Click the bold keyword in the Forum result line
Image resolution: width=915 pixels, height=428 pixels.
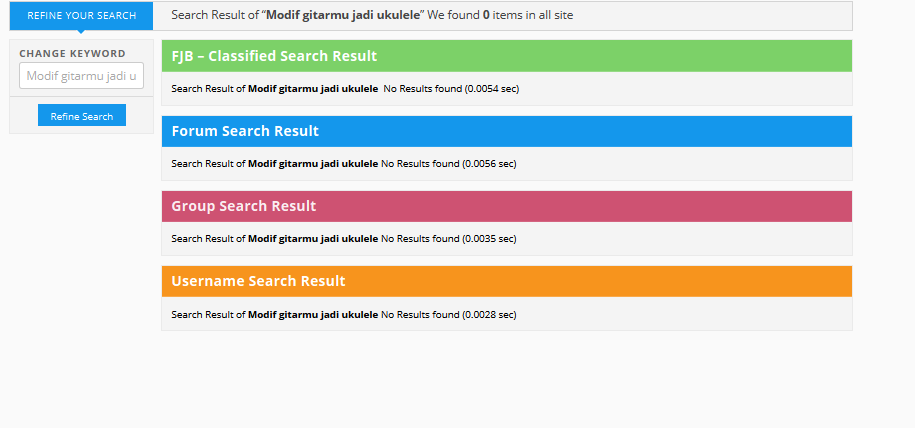313,164
